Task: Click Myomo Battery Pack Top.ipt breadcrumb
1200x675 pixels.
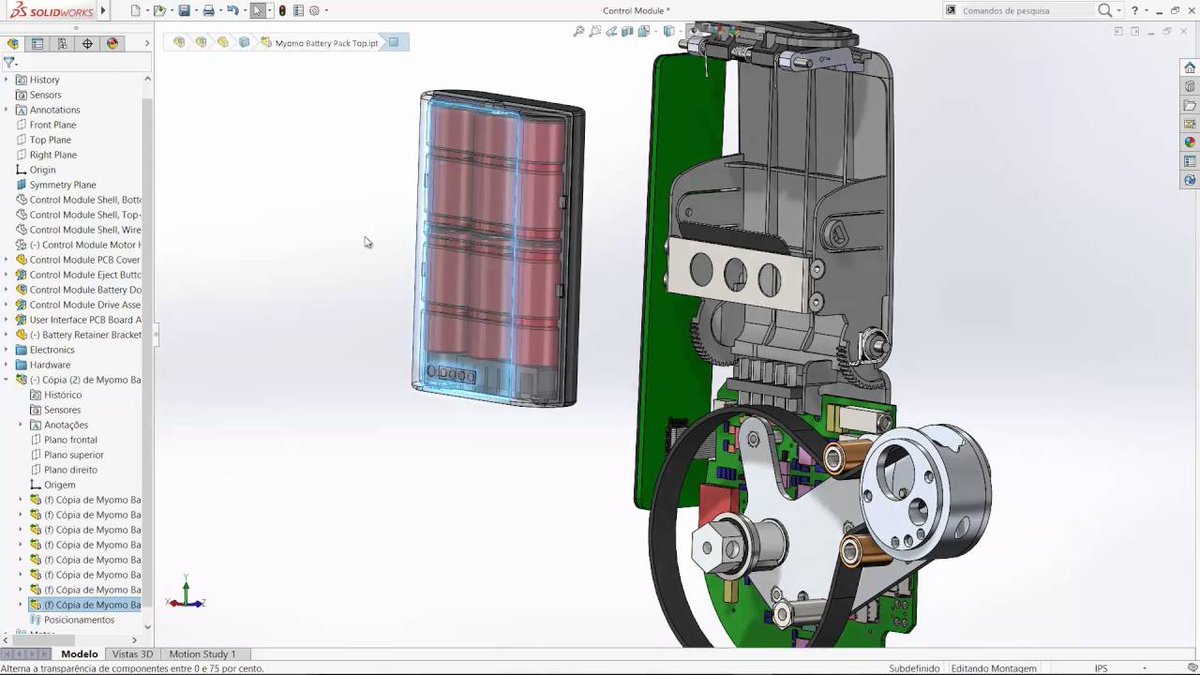Action: (326, 43)
